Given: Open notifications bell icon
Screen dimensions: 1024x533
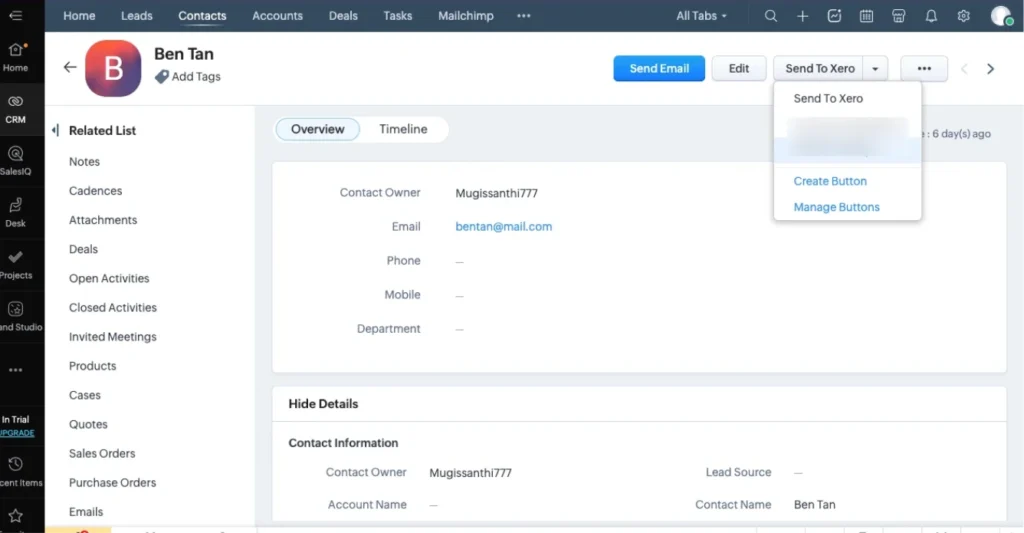Looking at the screenshot, I should [931, 16].
